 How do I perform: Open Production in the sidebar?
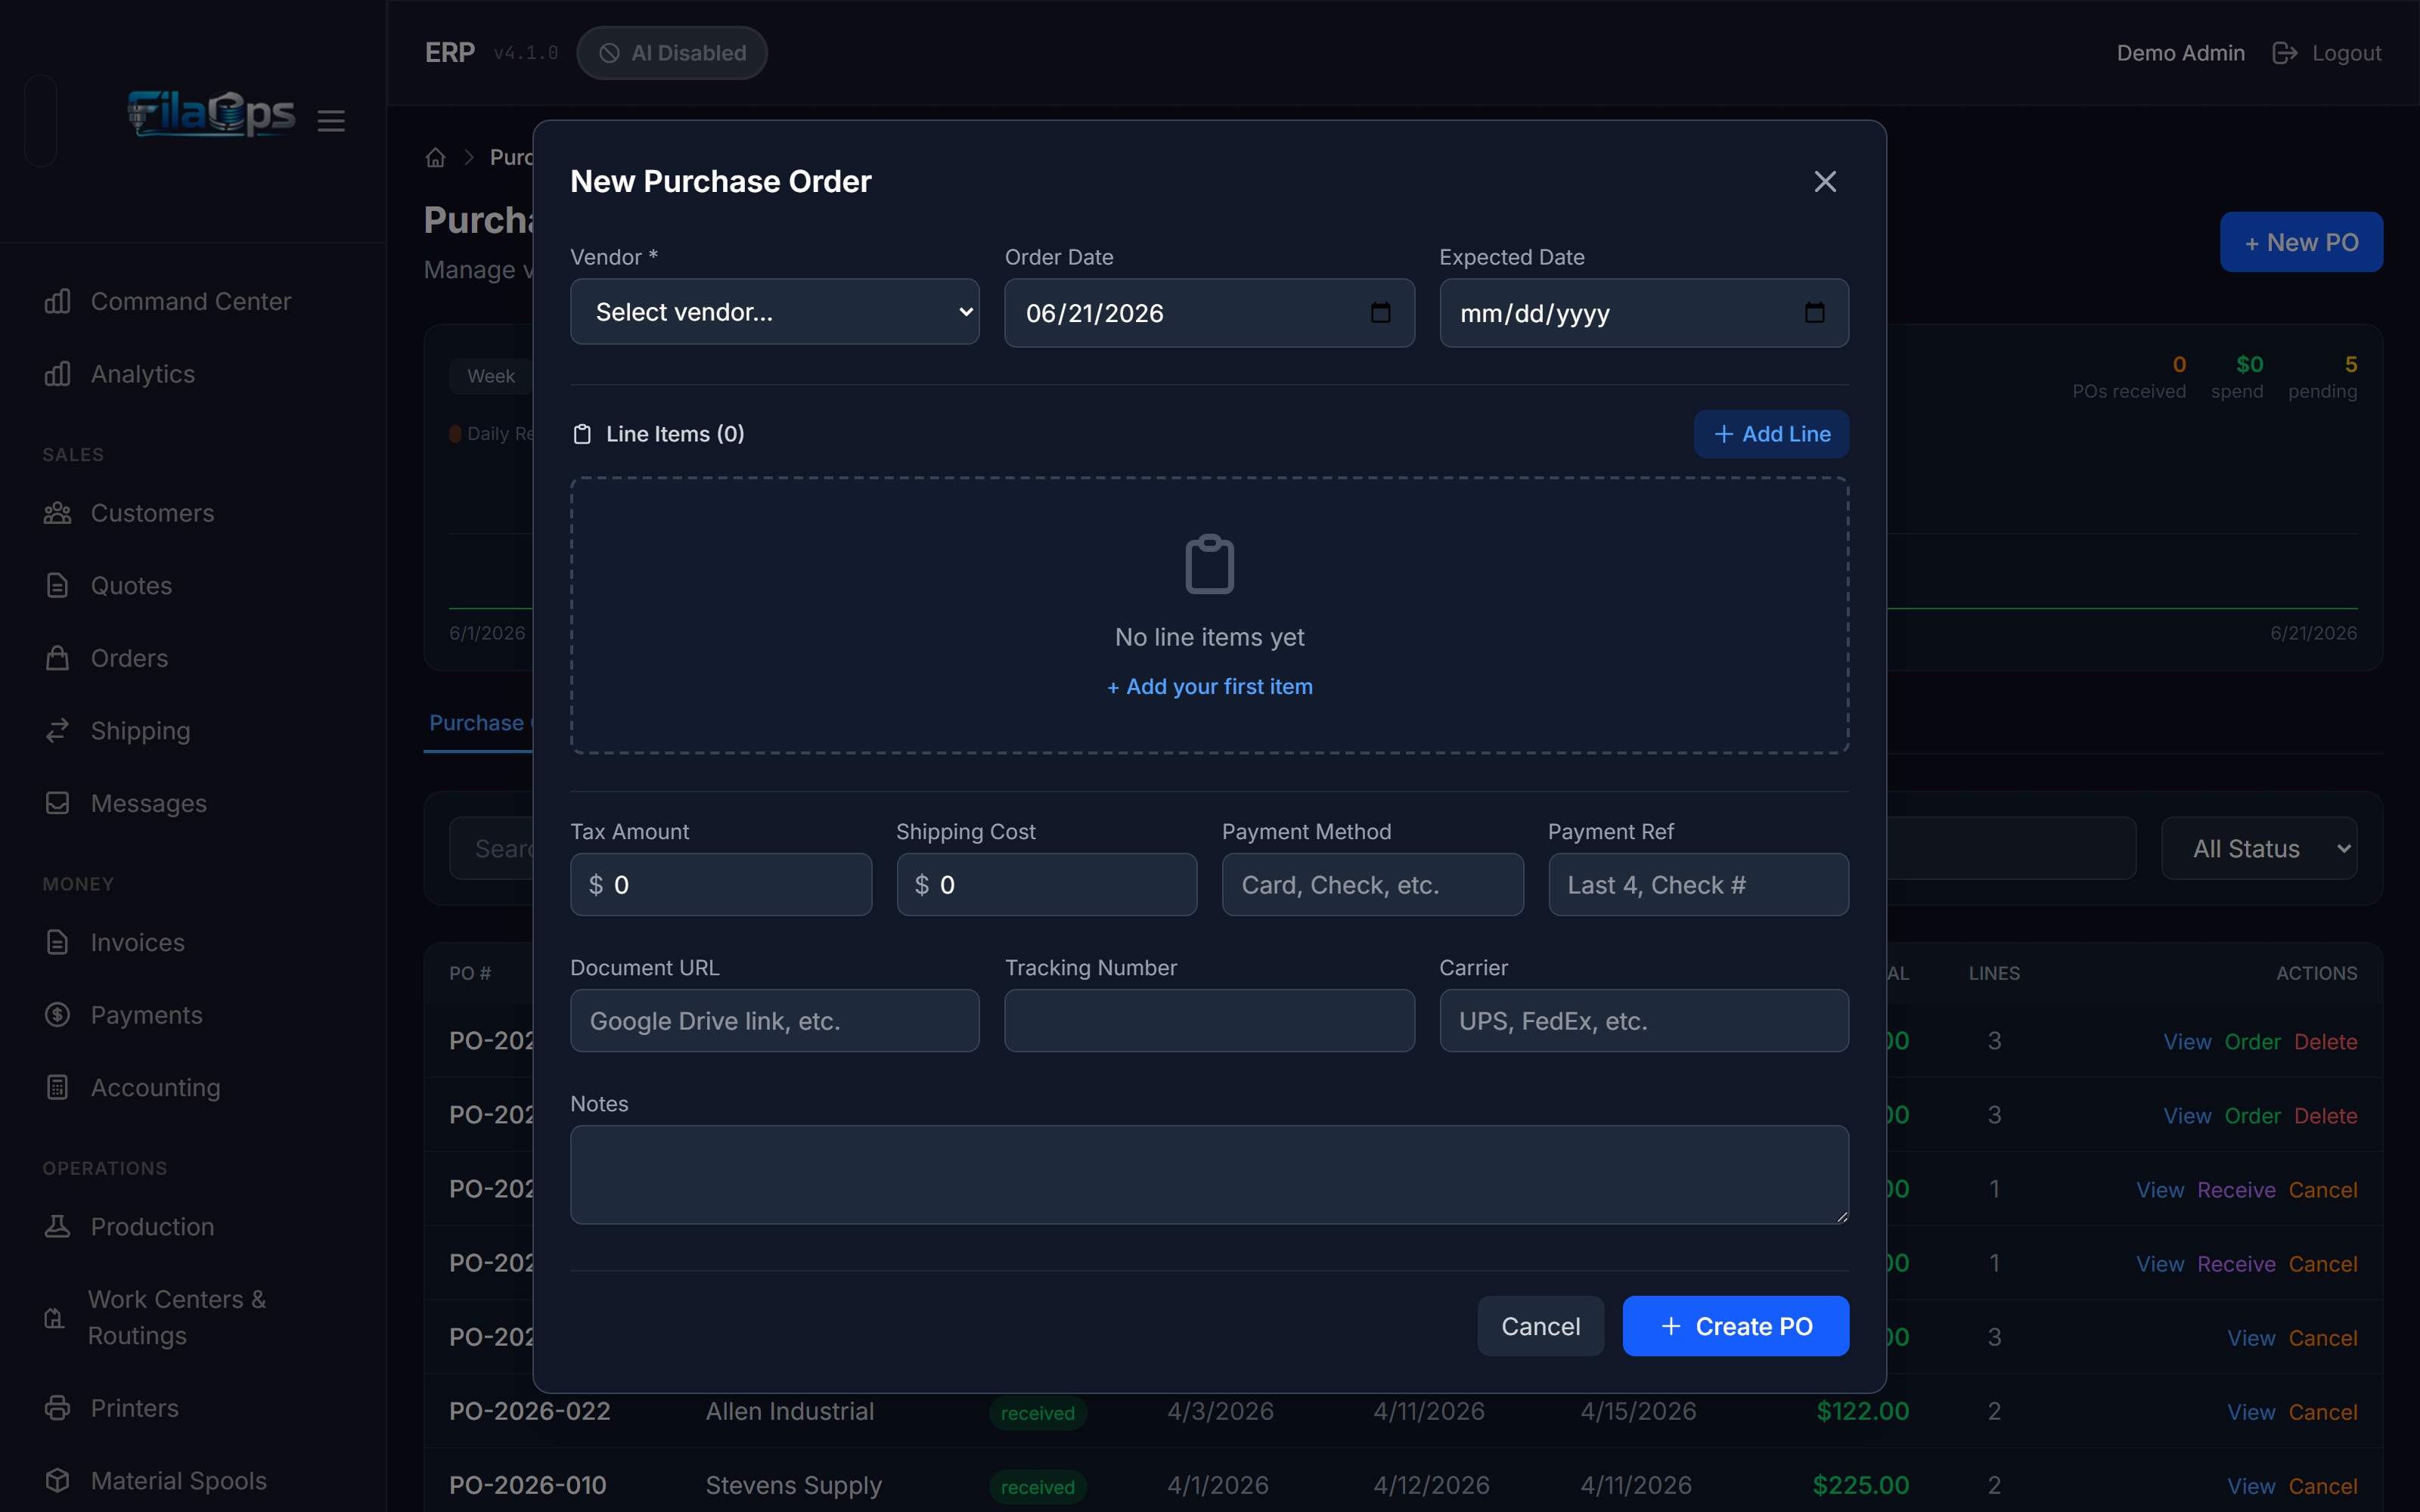click(152, 1226)
